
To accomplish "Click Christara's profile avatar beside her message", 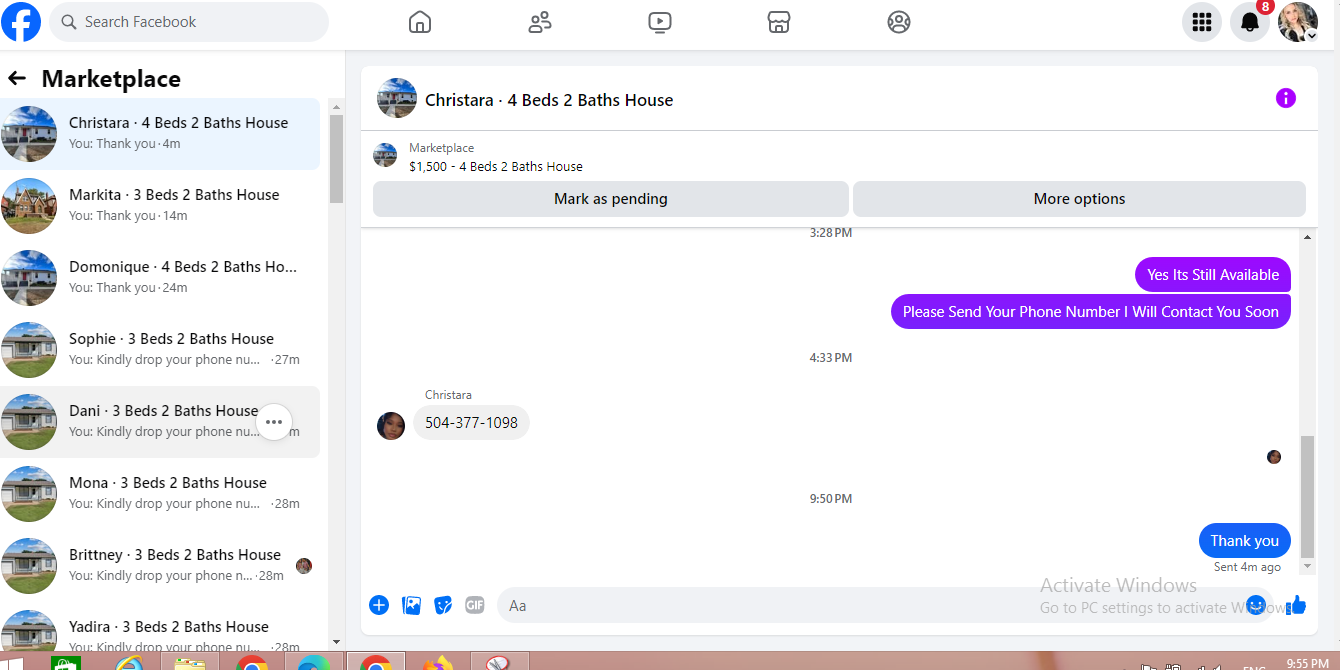I will coord(391,426).
